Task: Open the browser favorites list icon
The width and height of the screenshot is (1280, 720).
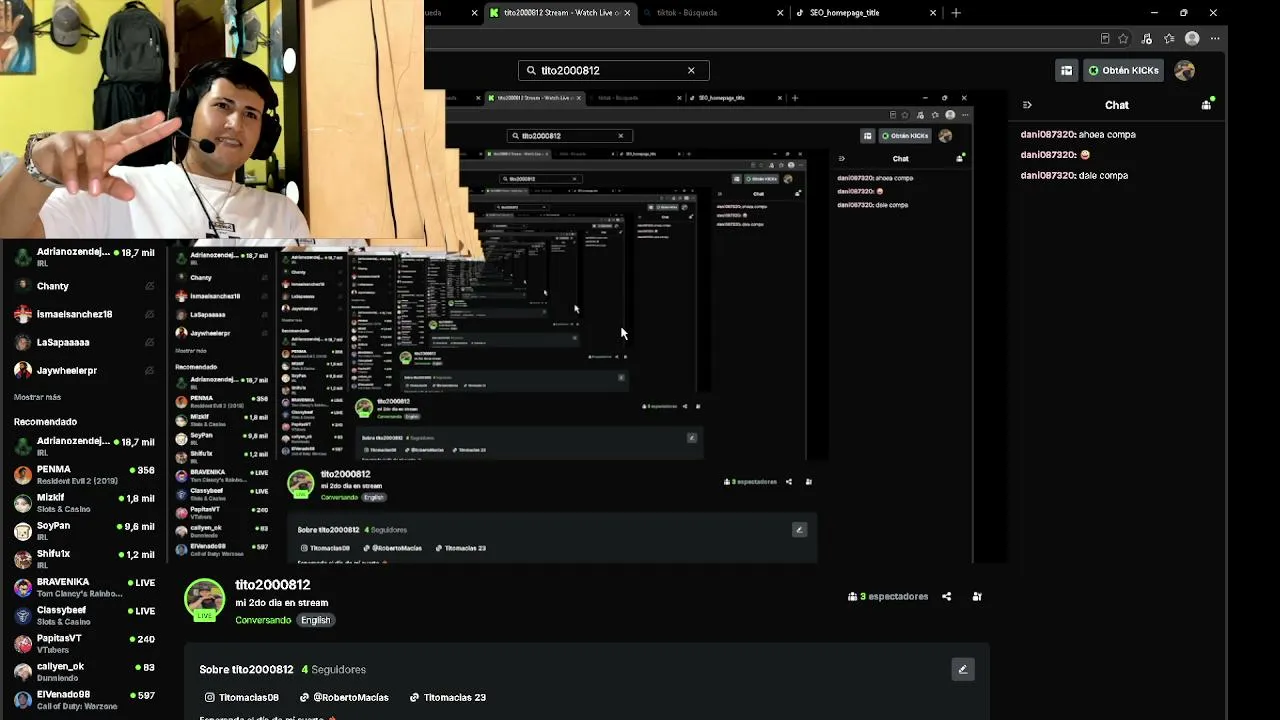Action: coord(1169,39)
